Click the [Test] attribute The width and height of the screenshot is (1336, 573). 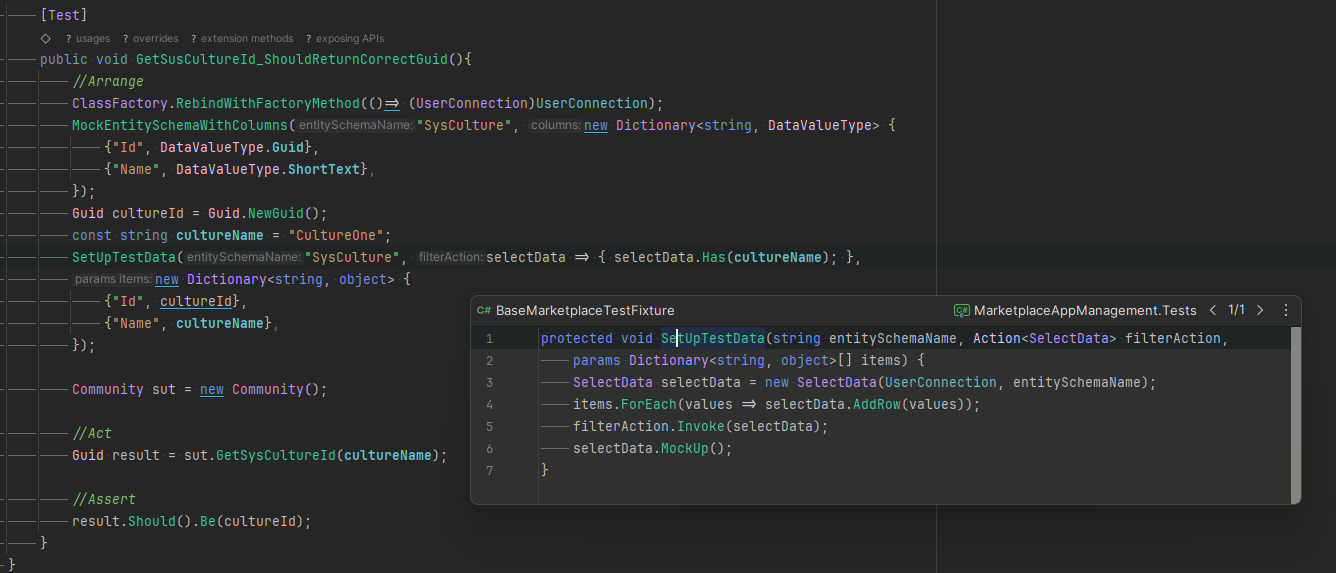(x=64, y=16)
